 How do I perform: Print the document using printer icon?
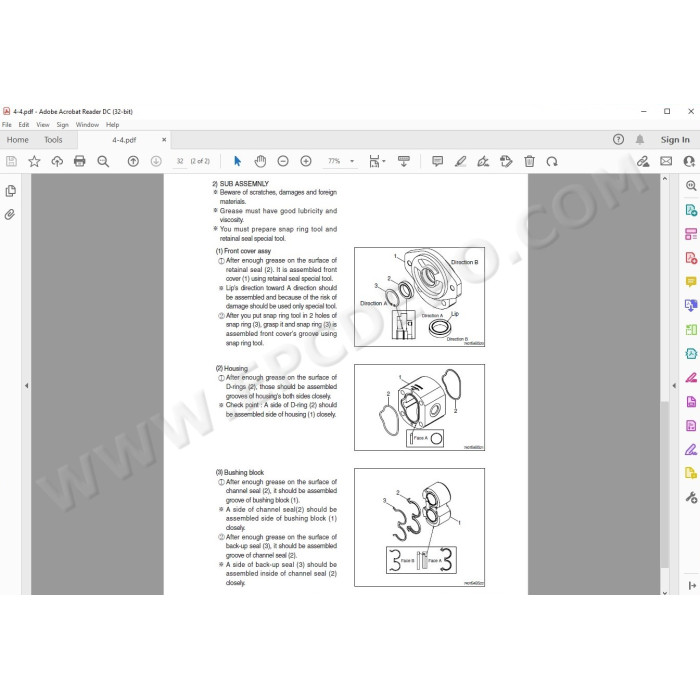(79, 161)
